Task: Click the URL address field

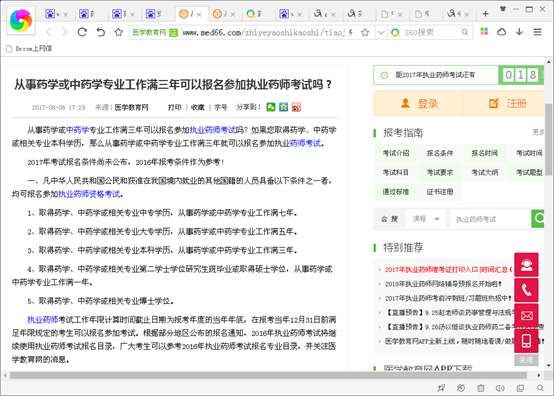Action: [263, 32]
